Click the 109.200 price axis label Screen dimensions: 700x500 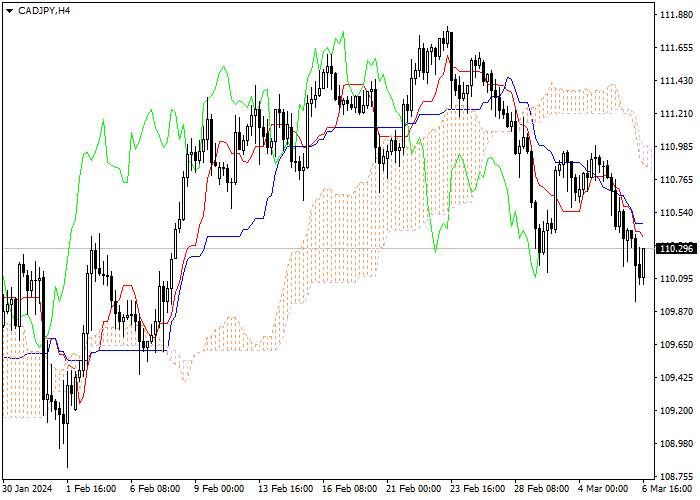coord(676,411)
